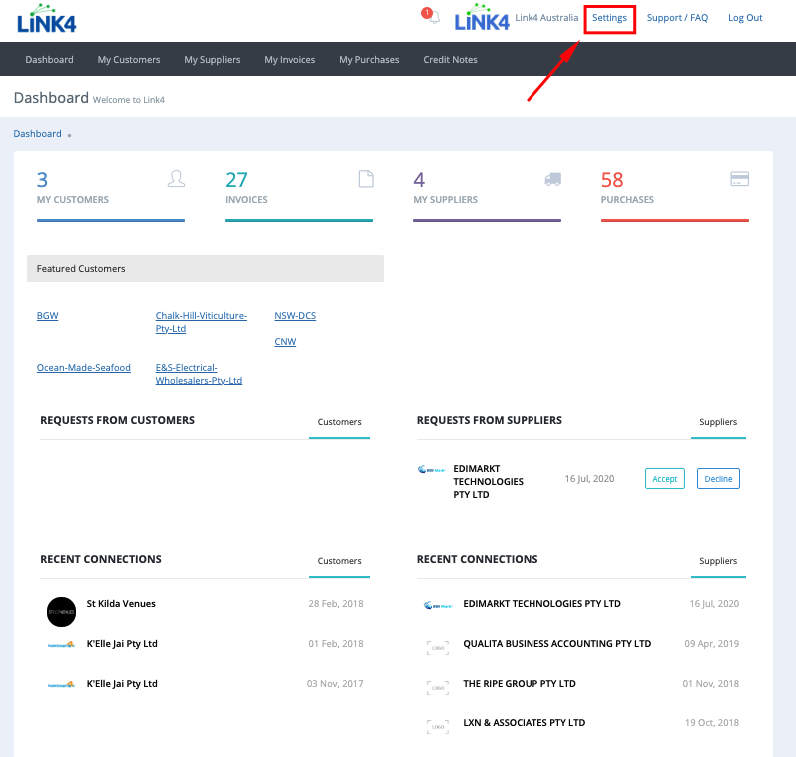Click St Kilda Venues connection name
The width and height of the screenshot is (796, 757).
[121, 604]
